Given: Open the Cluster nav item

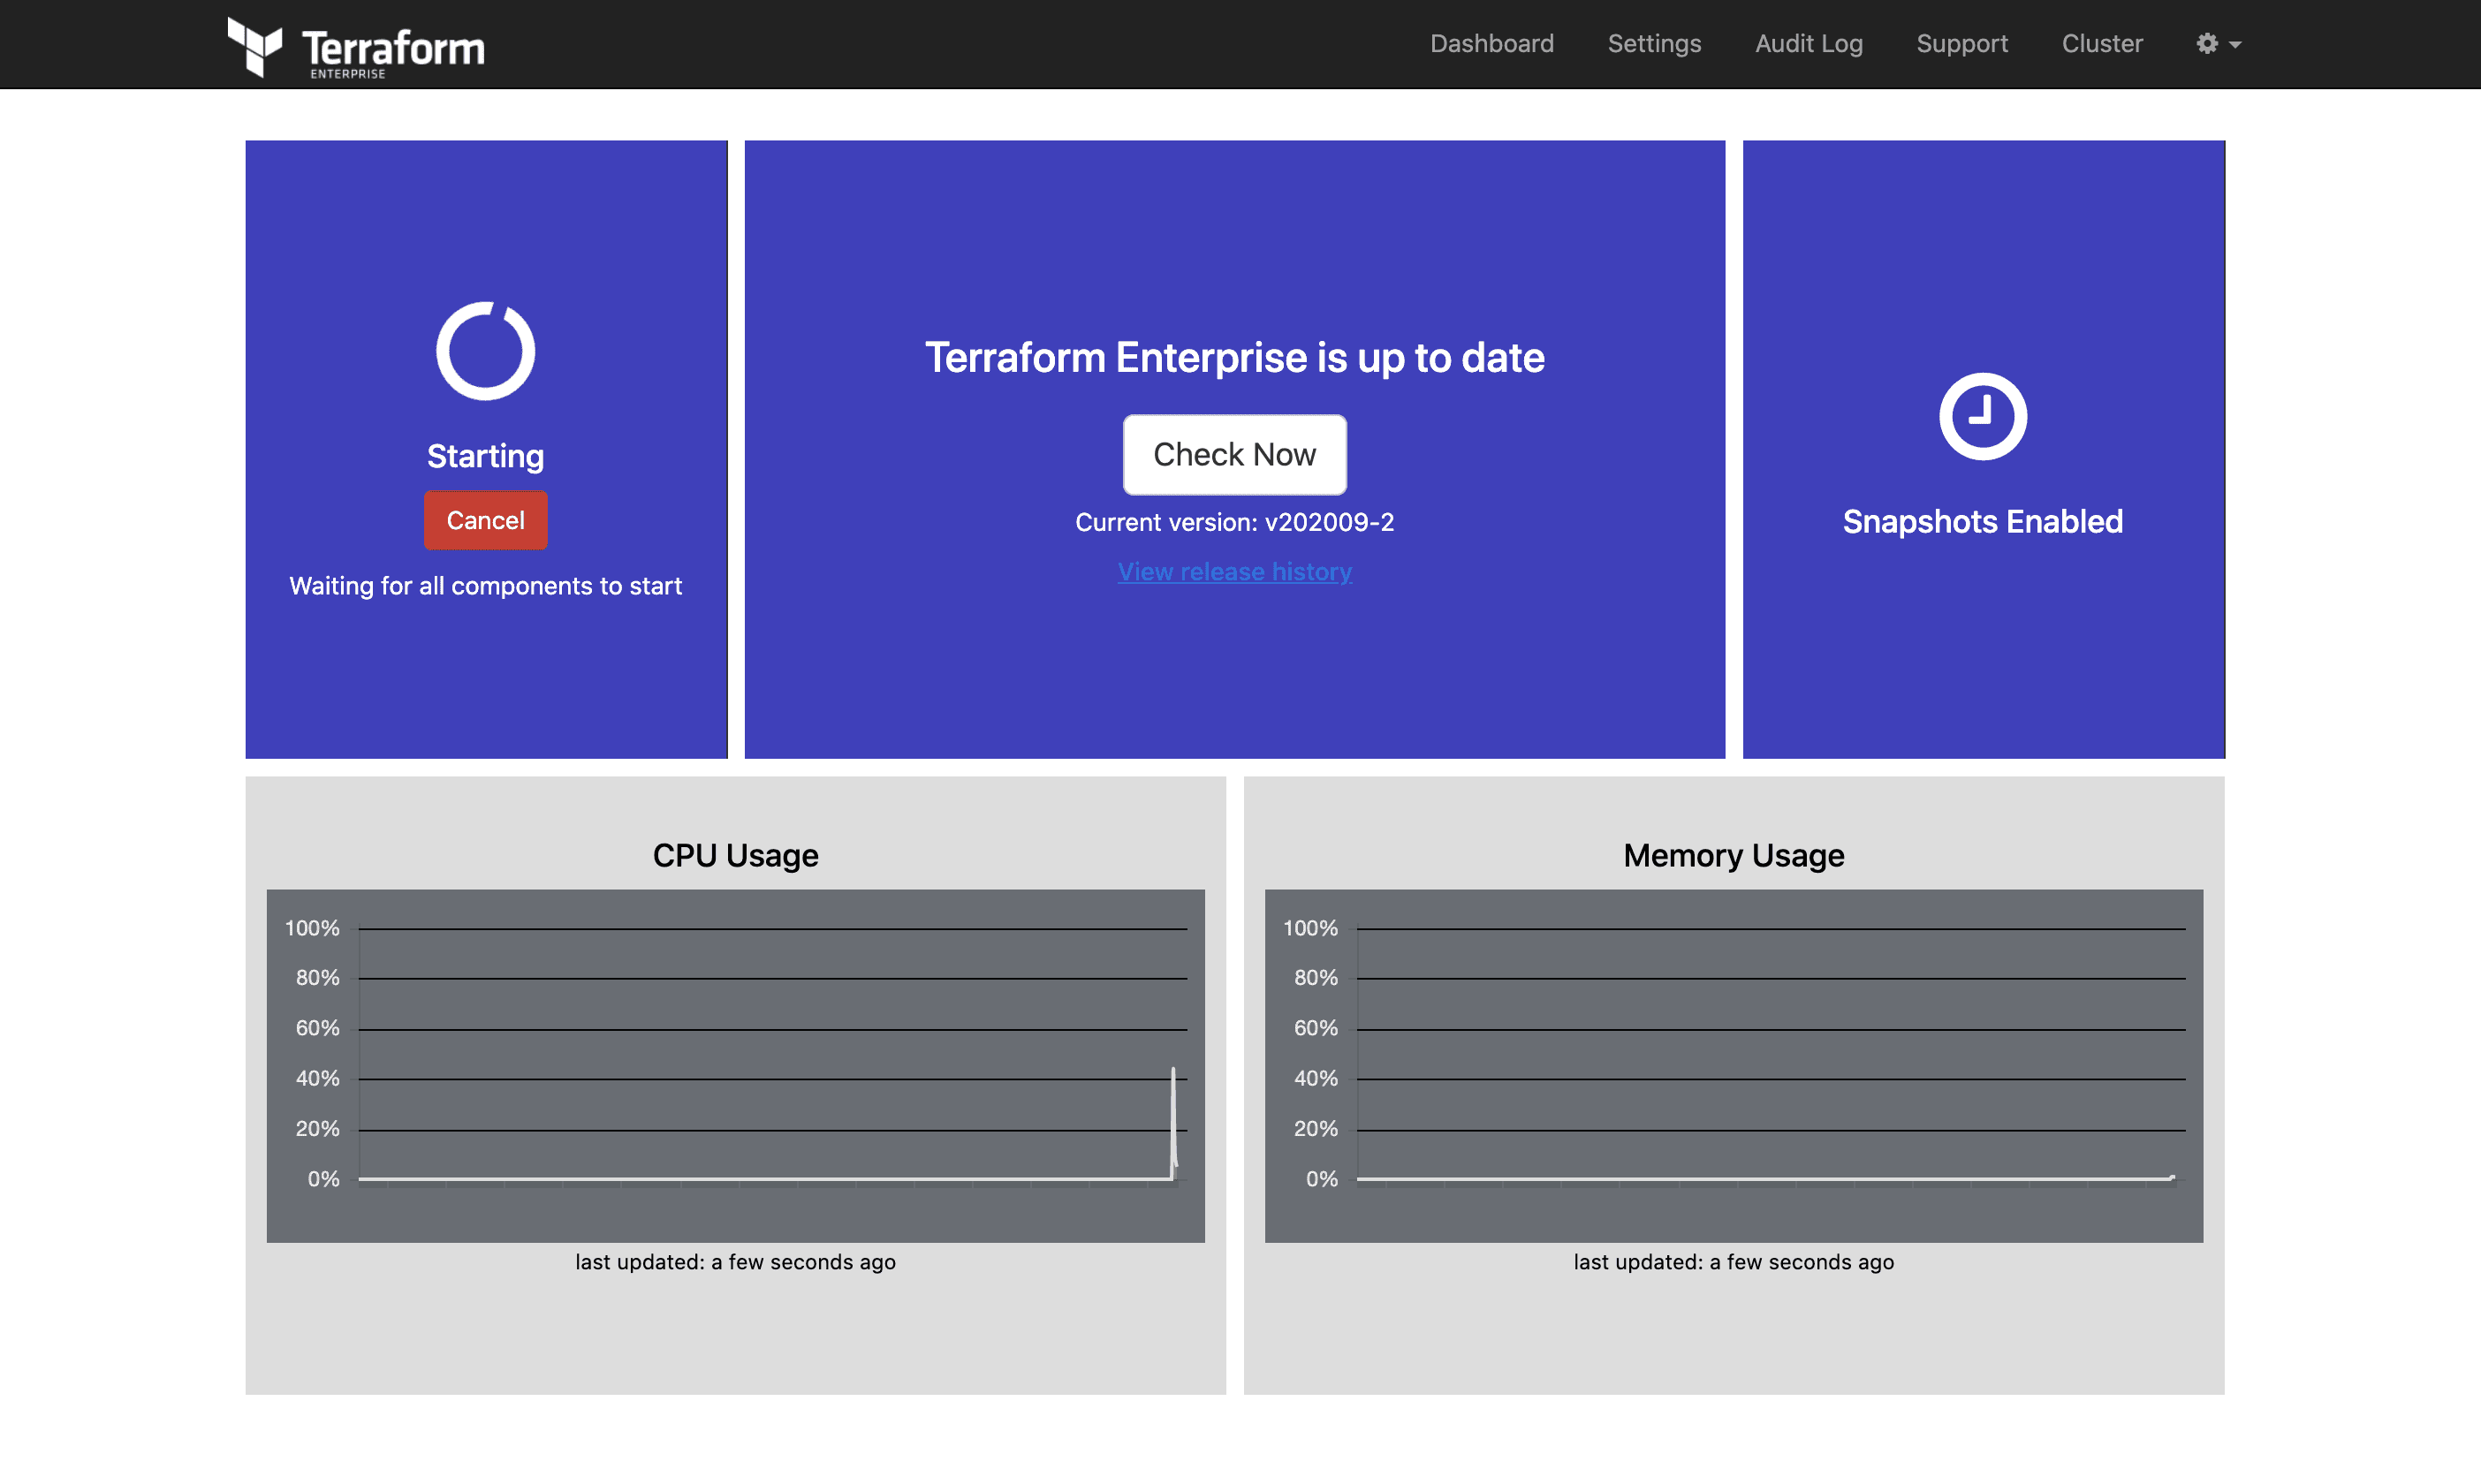Looking at the screenshot, I should tap(2101, 44).
